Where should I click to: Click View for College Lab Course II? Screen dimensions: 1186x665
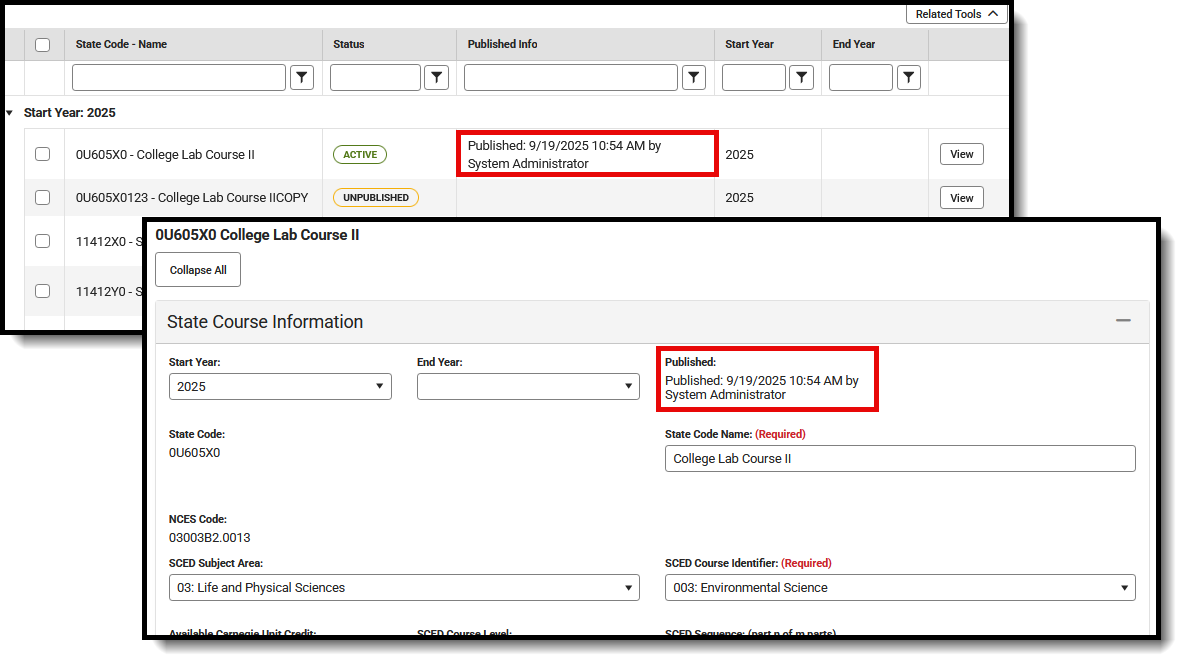tap(961, 154)
